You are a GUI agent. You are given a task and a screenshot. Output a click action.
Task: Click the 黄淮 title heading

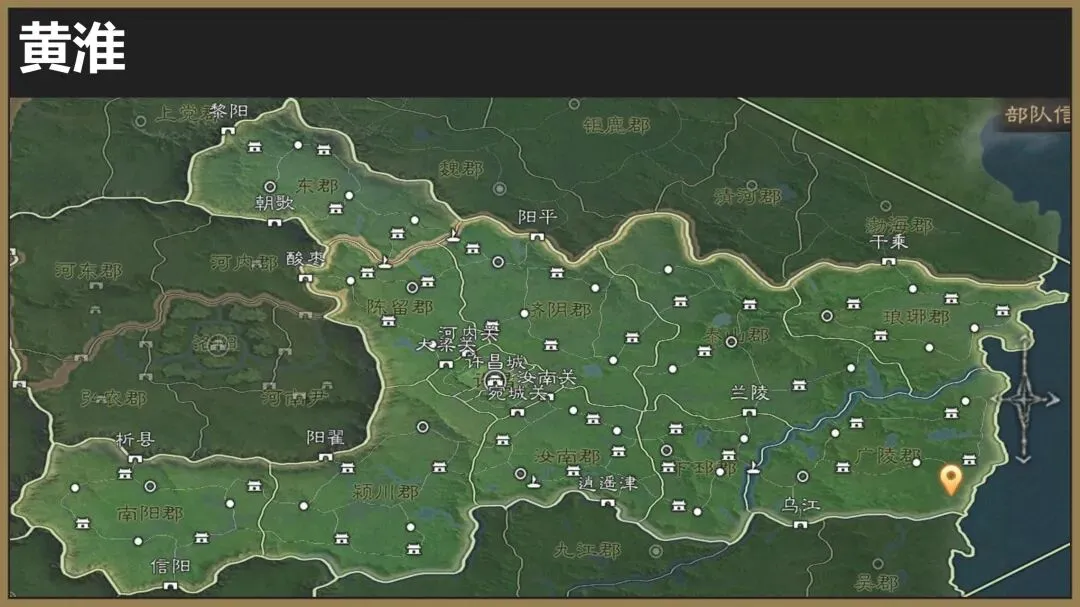pyautogui.click(x=72, y=48)
